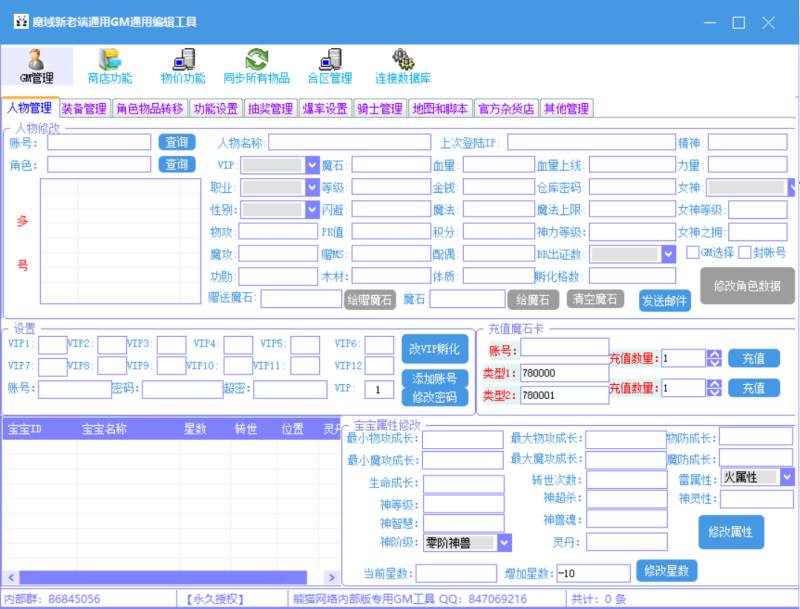Viewport: 800px width, 609px height.
Task: Click the 类型1 充值数量 spinner arrows
Action: (714, 359)
